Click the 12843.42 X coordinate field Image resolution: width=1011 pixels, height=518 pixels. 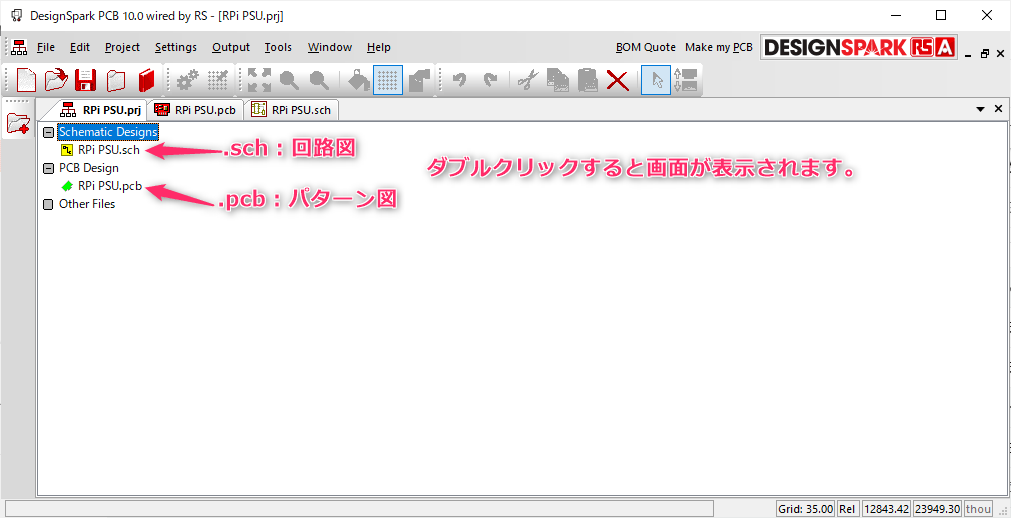[886, 508]
